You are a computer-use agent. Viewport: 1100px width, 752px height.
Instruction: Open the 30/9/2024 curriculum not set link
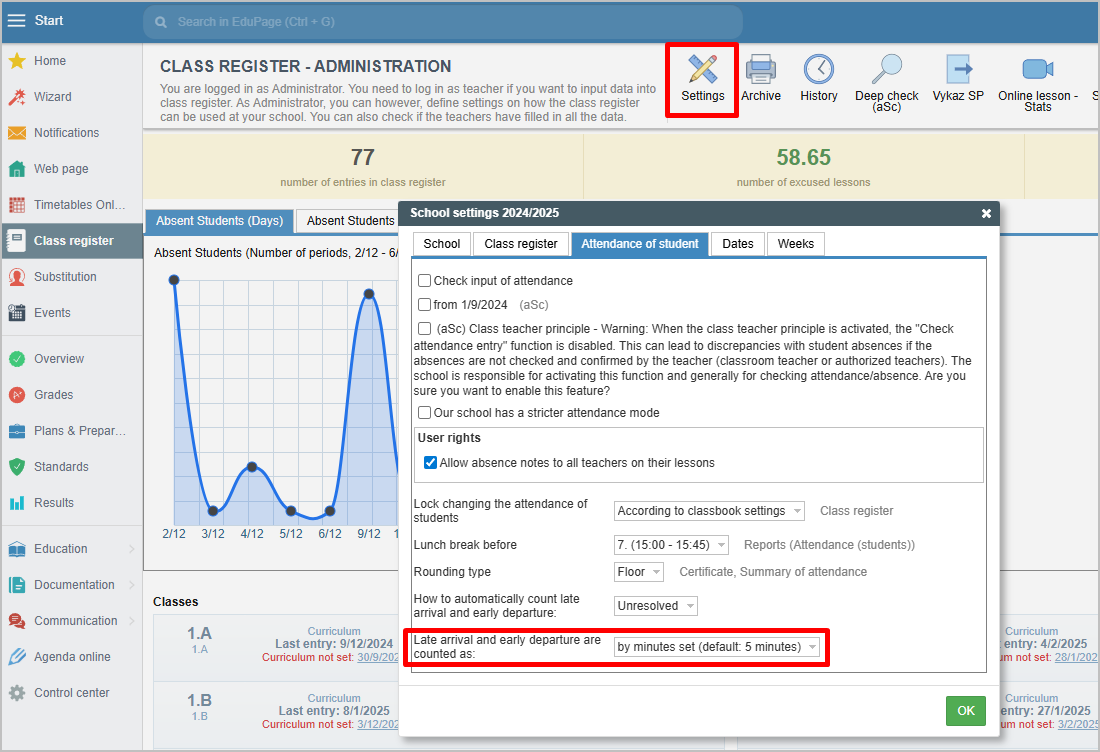[x=377, y=657]
